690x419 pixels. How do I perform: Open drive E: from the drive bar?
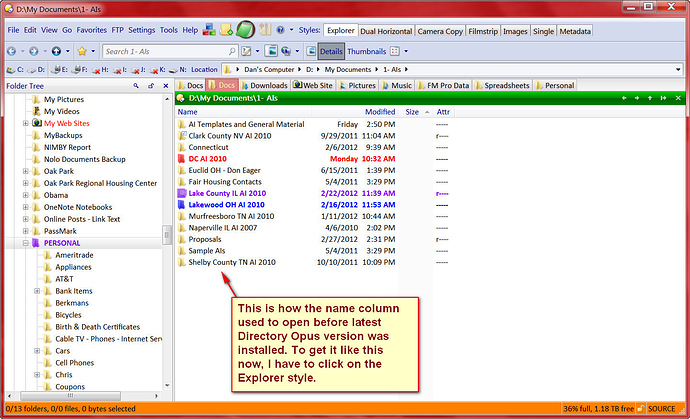60,70
